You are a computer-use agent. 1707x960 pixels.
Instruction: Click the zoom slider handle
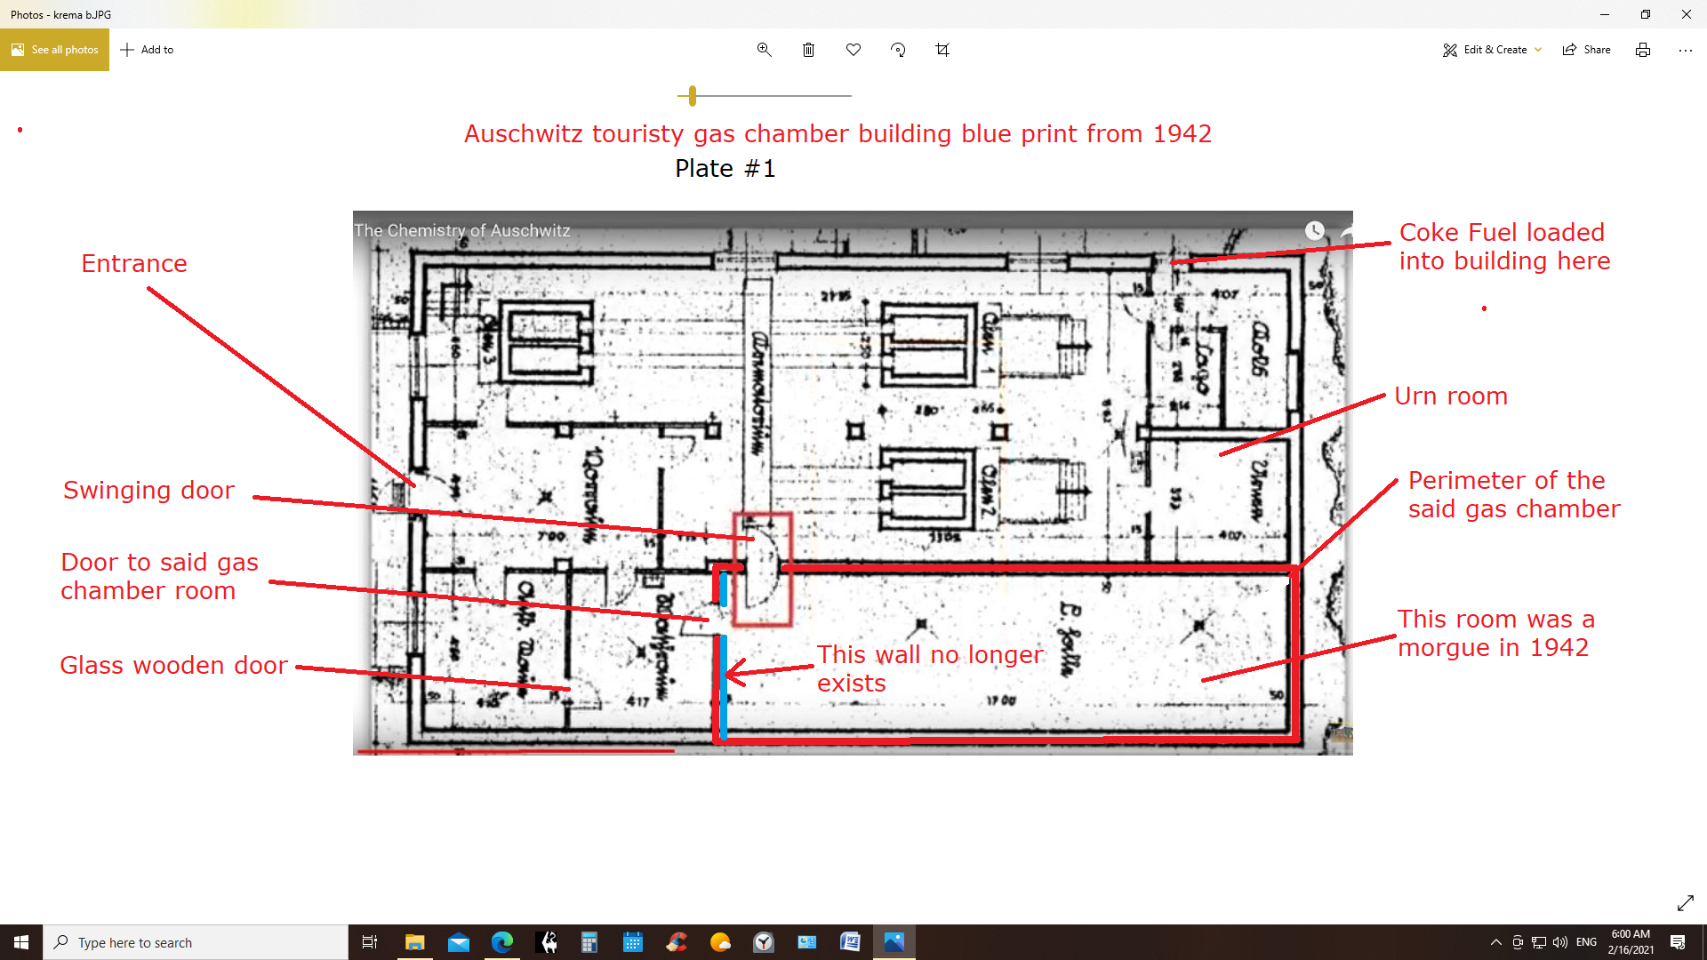pyautogui.click(x=692, y=96)
